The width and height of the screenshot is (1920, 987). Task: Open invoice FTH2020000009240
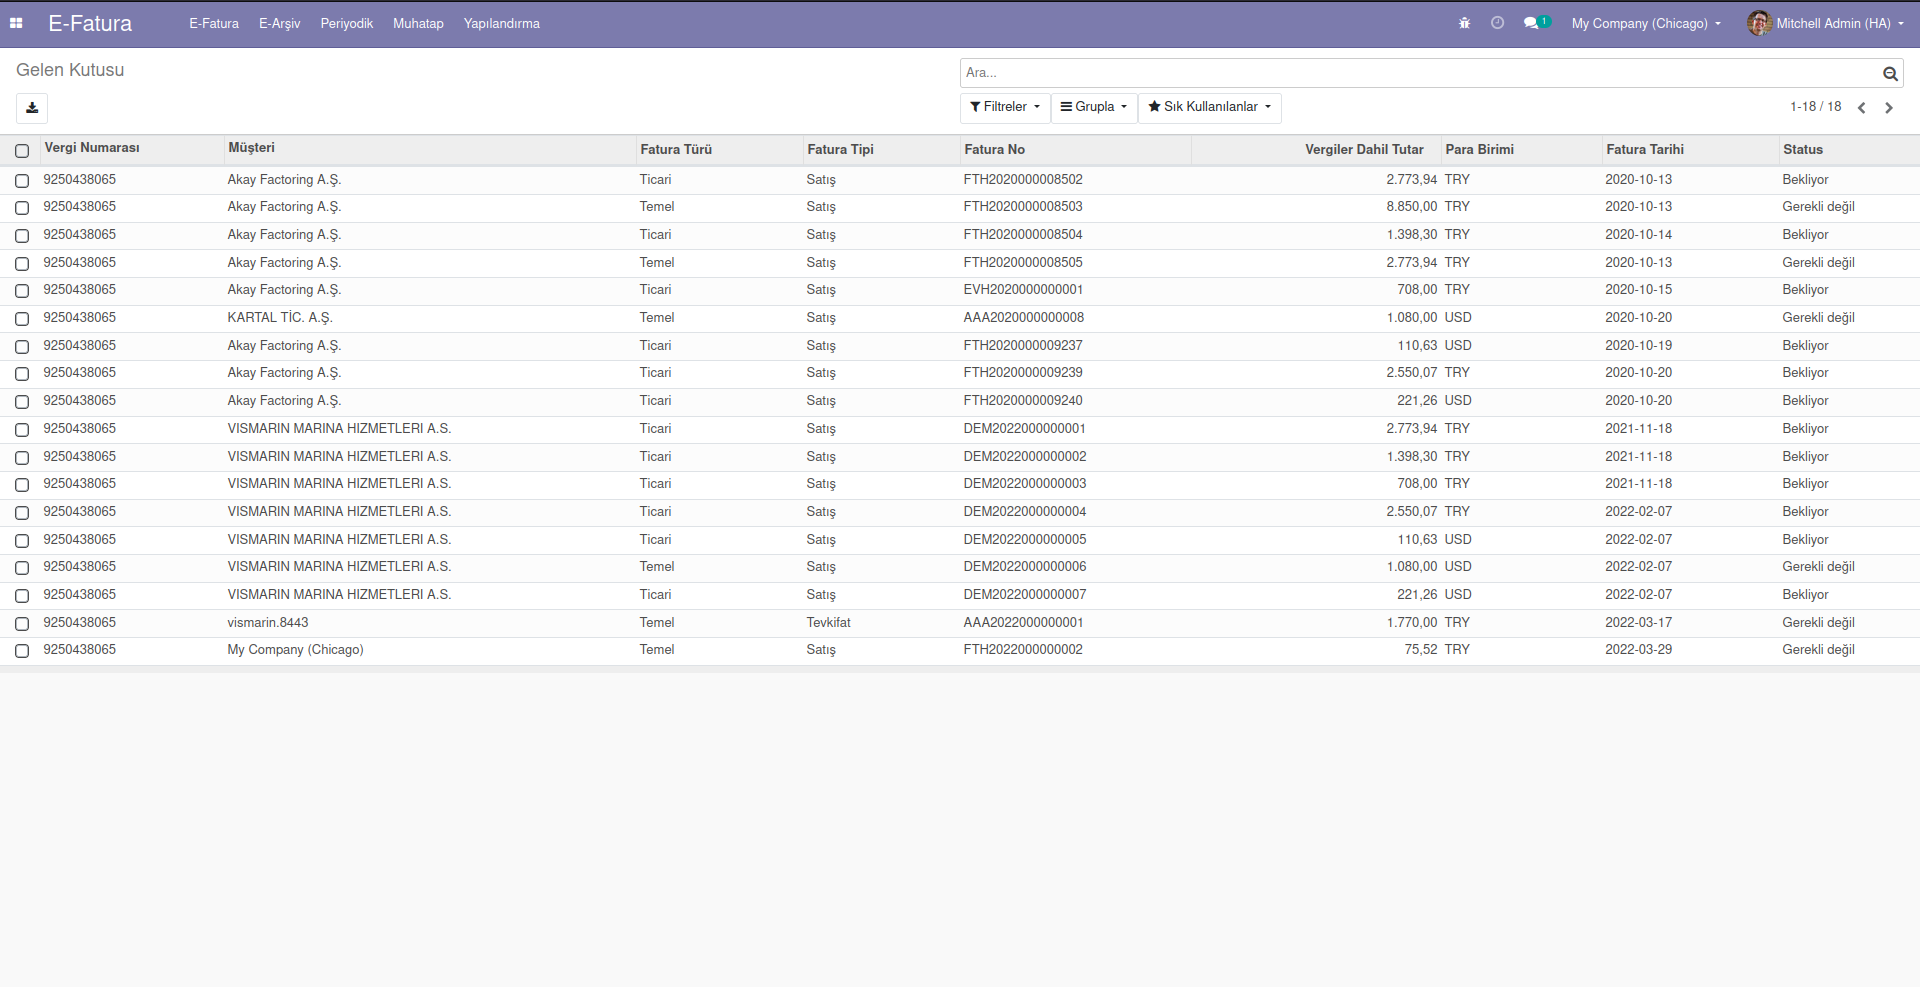1023,401
